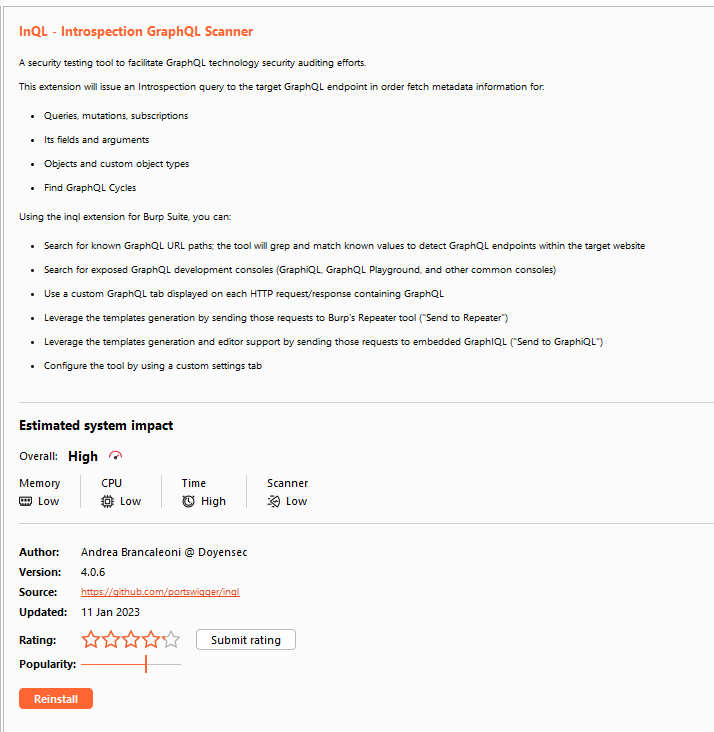
Task: Set rating to four stars
Action: point(151,639)
